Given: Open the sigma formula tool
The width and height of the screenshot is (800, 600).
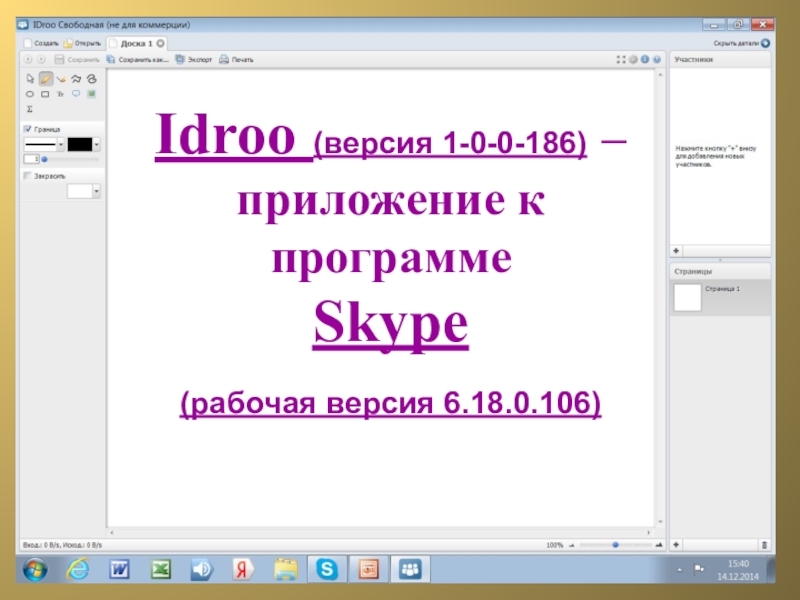Looking at the screenshot, I should (29, 109).
